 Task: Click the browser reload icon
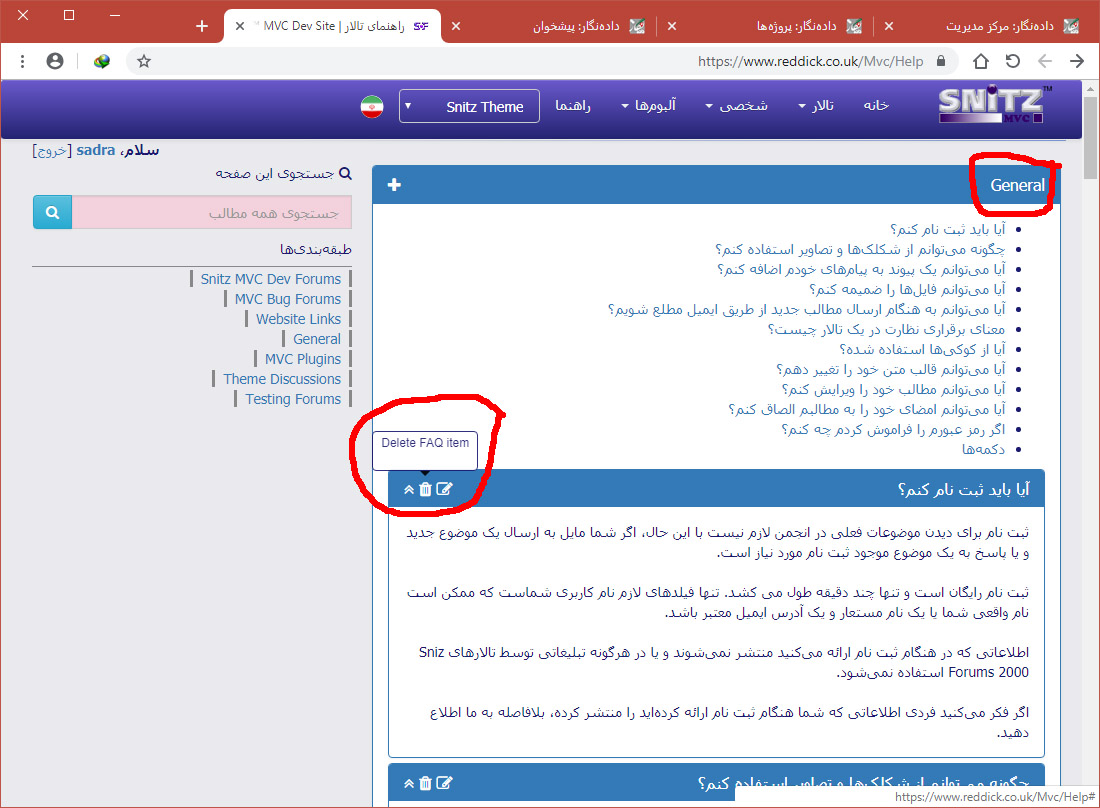tap(1012, 61)
